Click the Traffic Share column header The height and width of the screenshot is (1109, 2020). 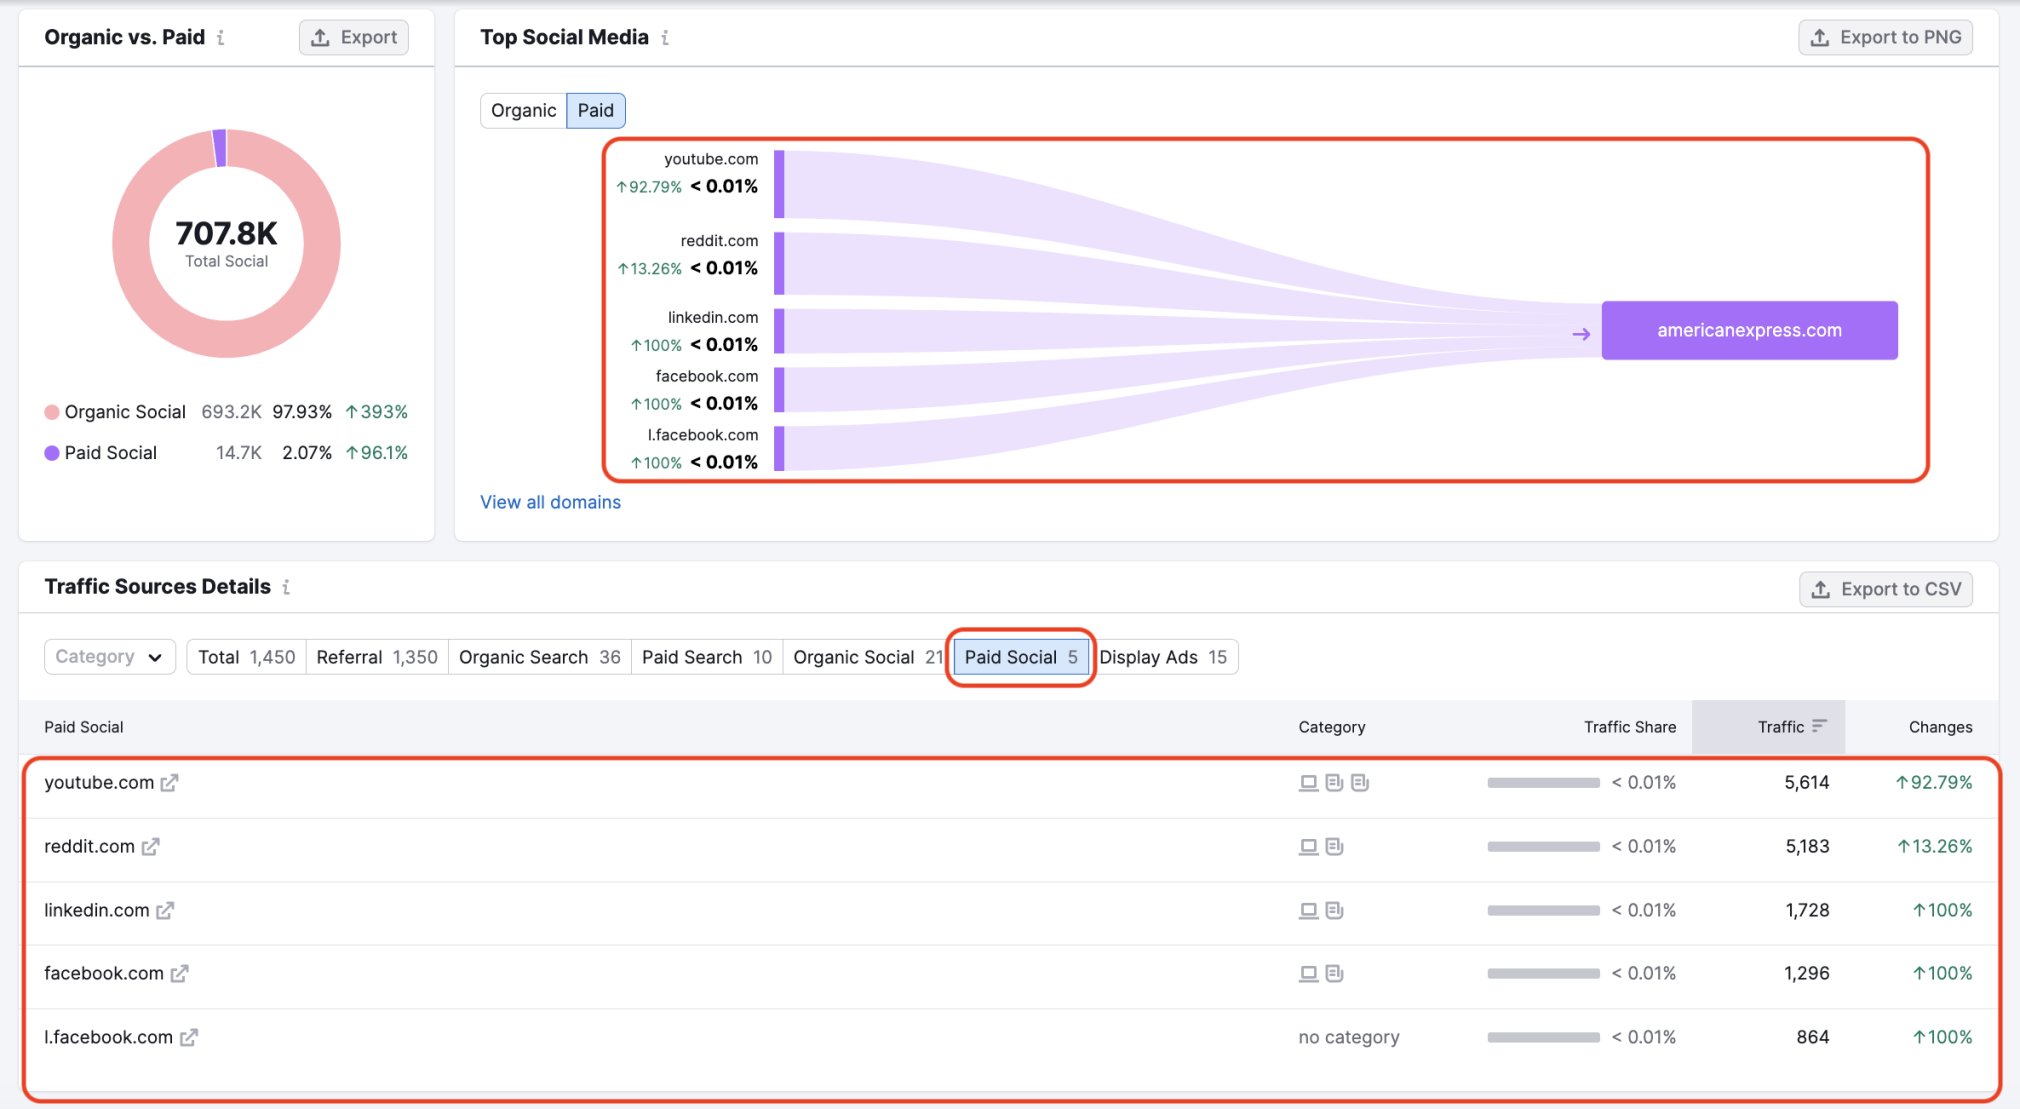pos(1630,727)
